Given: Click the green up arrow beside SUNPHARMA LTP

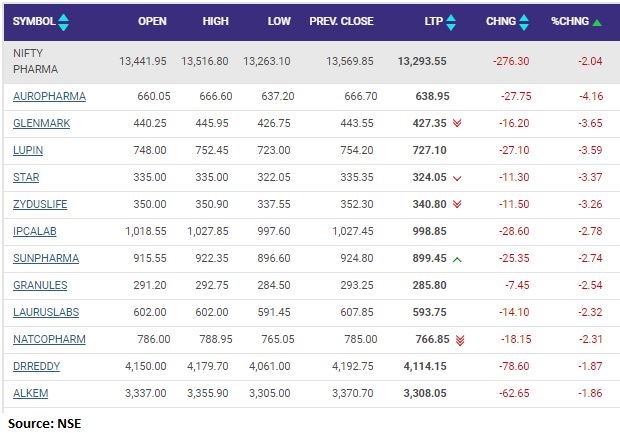Looking at the screenshot, I should (x=457, y=259).
